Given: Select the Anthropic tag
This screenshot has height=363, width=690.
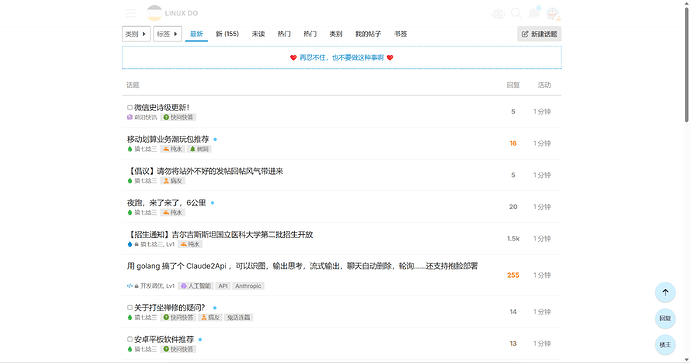Looking at the screenshot, I should coord(248,286).
